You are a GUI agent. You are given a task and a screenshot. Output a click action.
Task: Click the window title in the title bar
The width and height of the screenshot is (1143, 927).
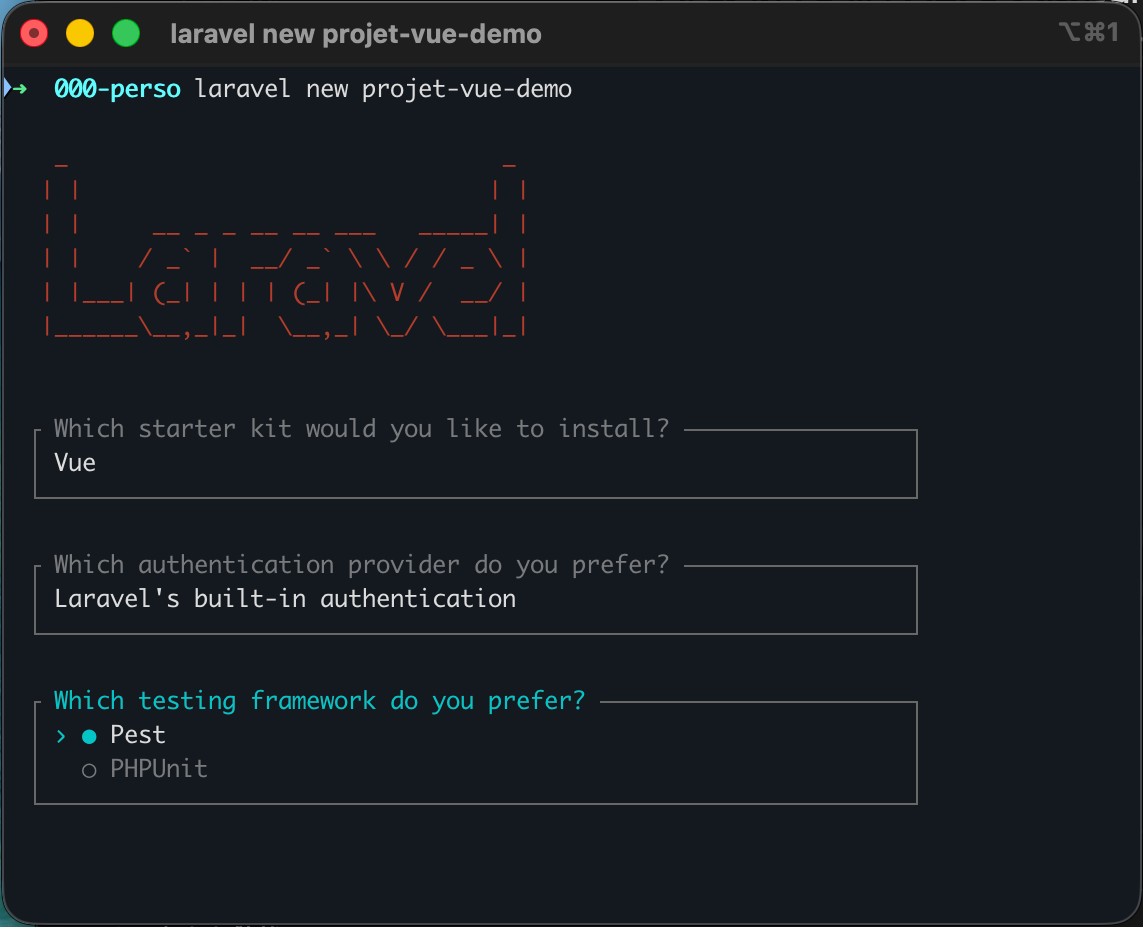coord(355,34)
